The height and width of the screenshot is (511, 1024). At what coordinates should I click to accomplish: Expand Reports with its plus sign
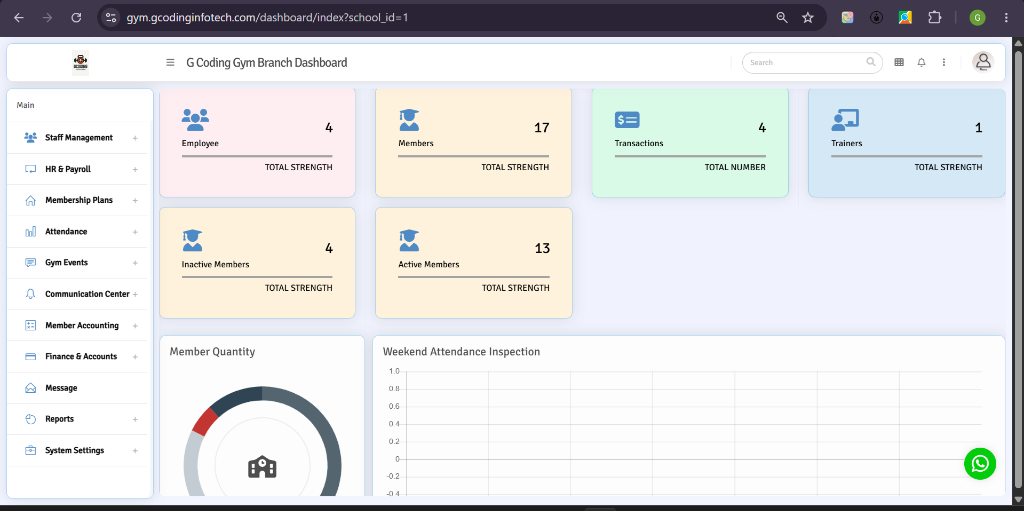coord(135,419)
